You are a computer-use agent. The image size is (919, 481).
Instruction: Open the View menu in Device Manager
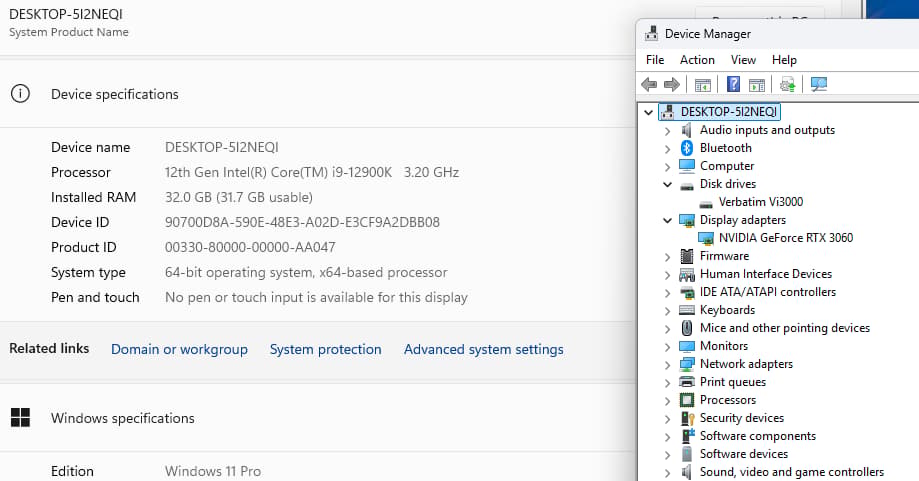point(743,60)
